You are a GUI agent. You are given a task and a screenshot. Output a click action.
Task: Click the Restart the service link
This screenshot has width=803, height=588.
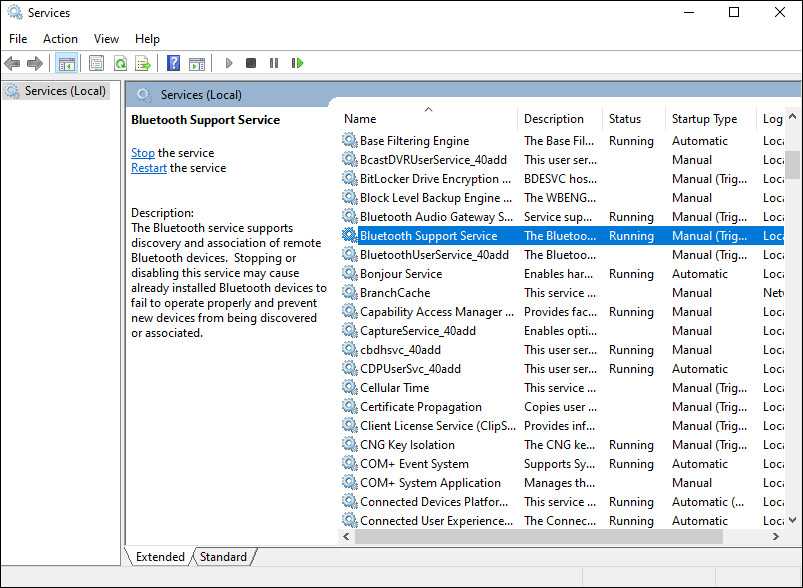pos(149,168)
